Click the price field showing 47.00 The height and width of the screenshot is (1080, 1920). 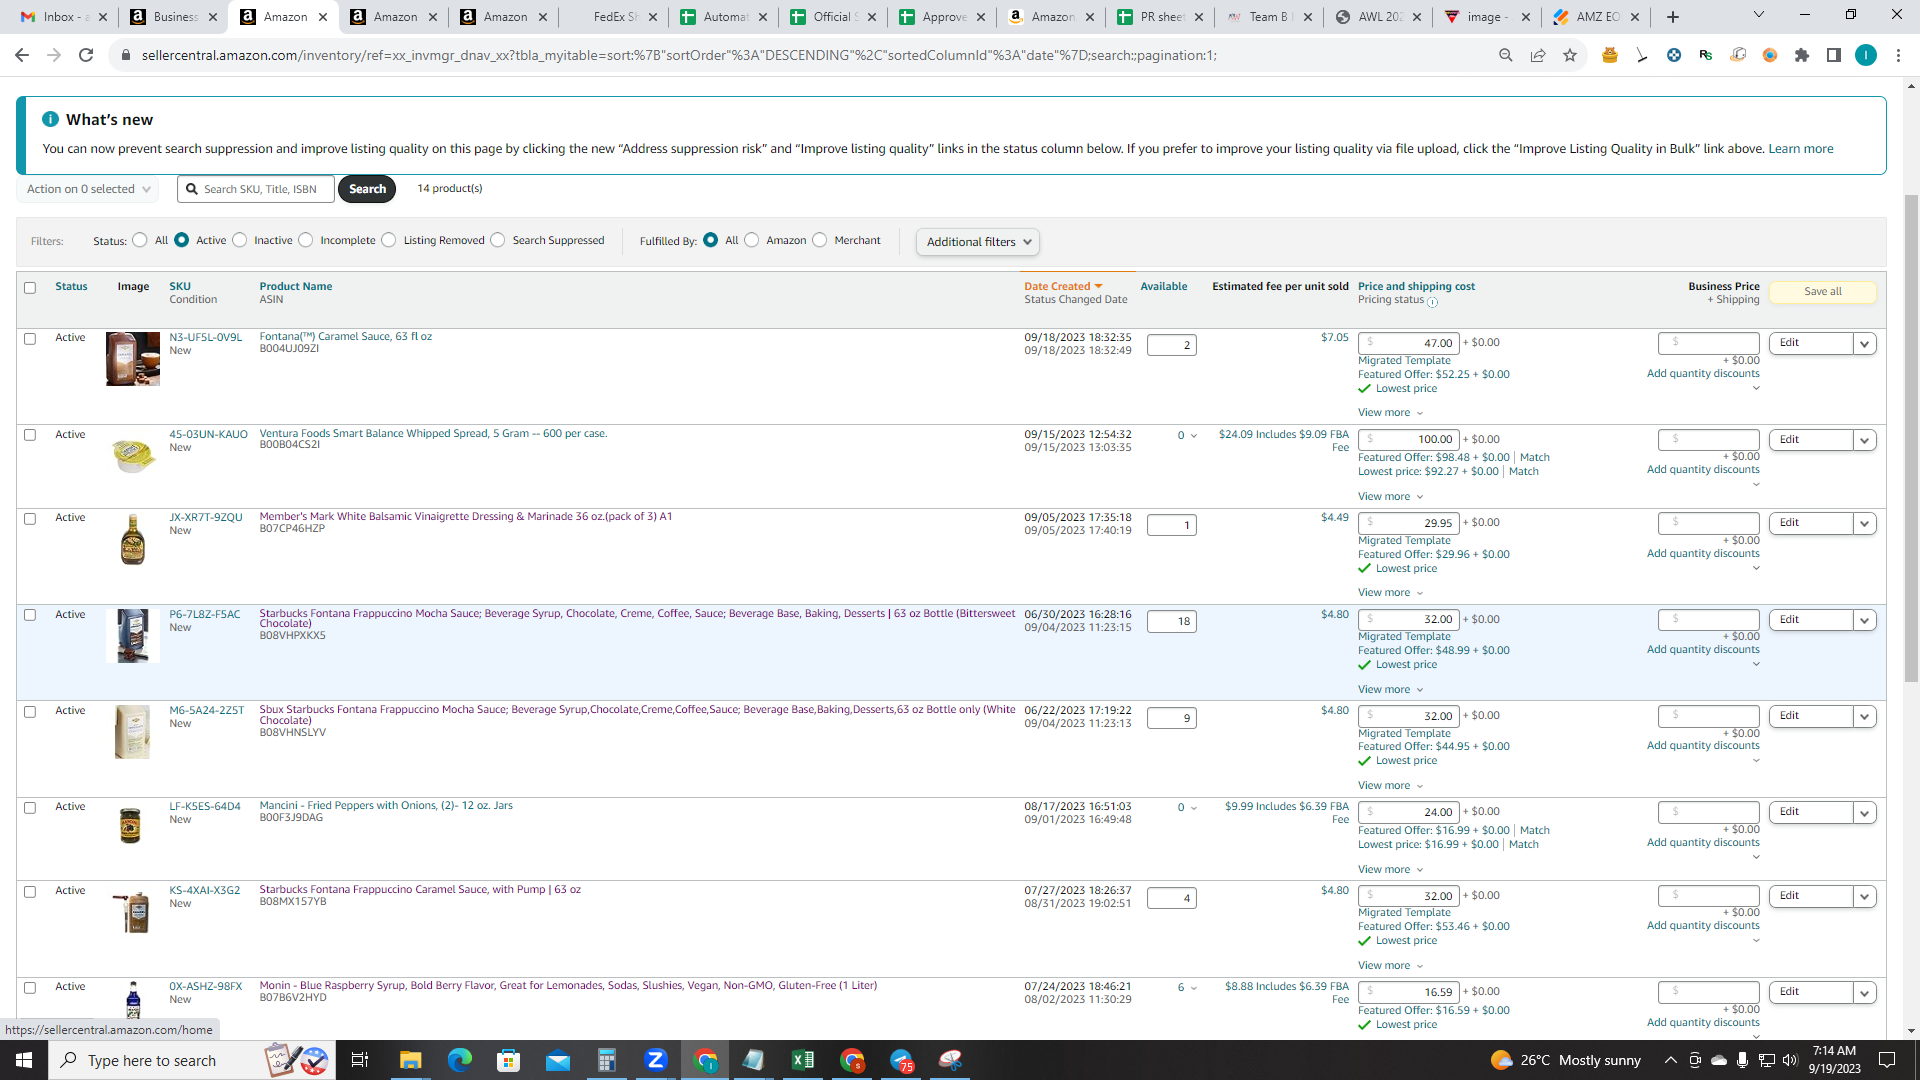(x=1408, y=343)
